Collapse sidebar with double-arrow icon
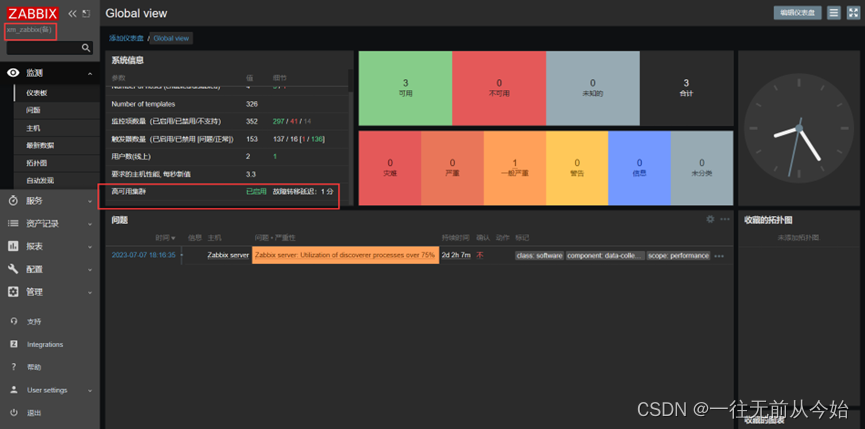The image size is (865, 429). click(x=72, y=14)
